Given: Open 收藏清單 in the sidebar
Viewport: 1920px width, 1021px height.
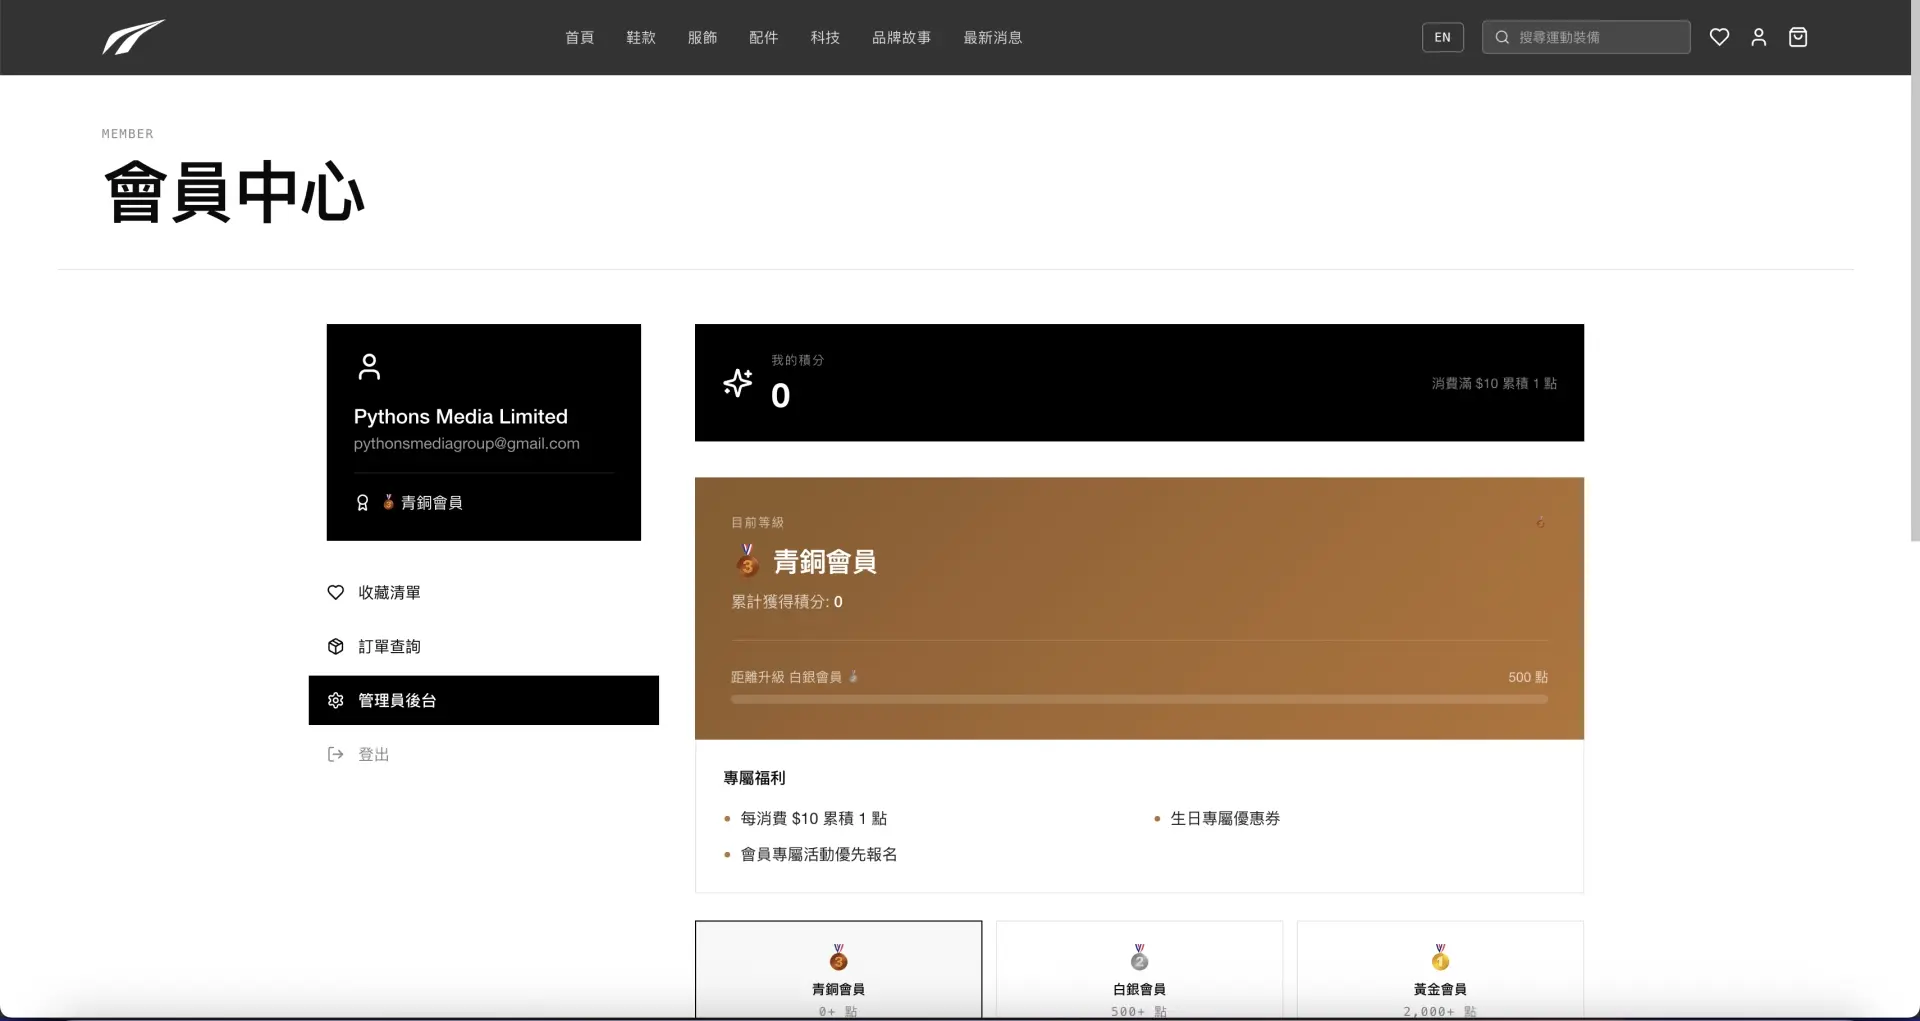Looking at the screenshot, I should click(484, 592).
